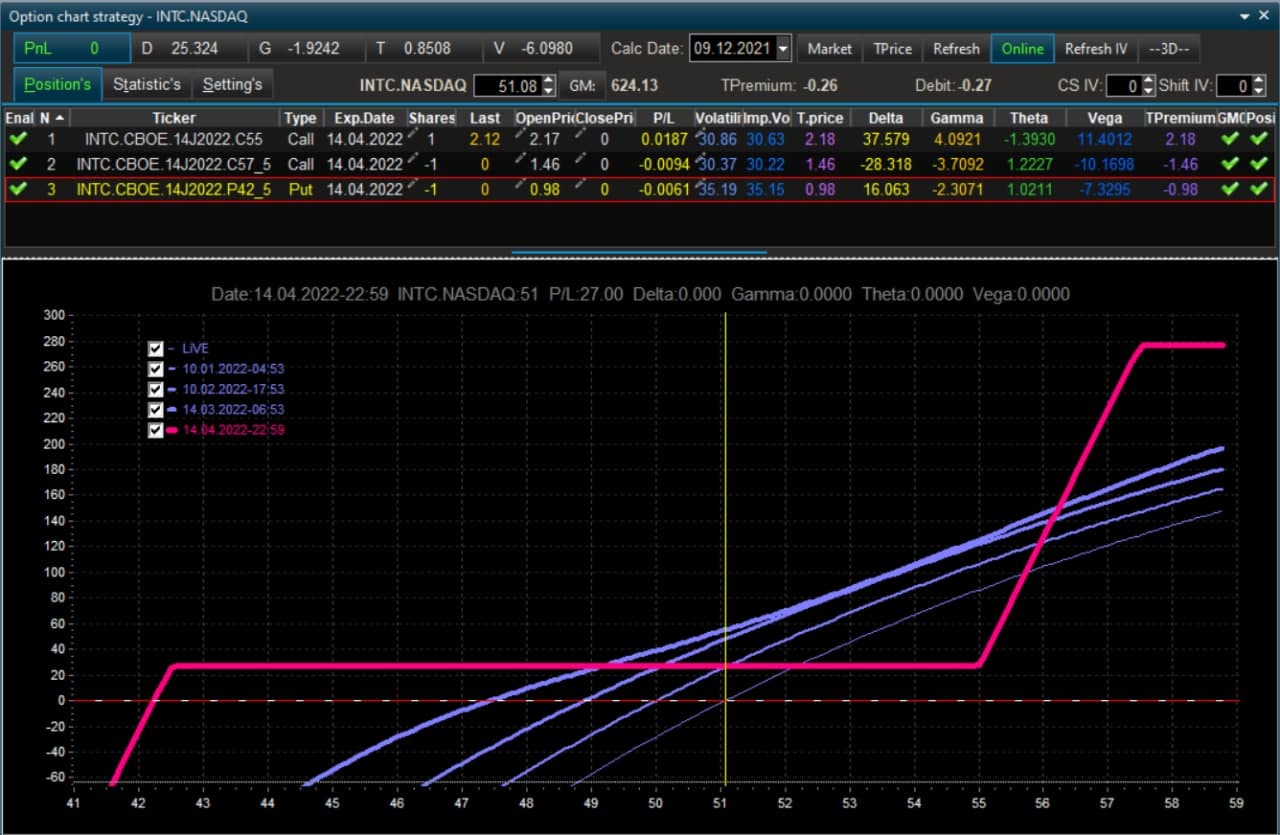Sort the table by Ticker column header
The height and width of the screenshot is (835, 1280).
[174, 117]
